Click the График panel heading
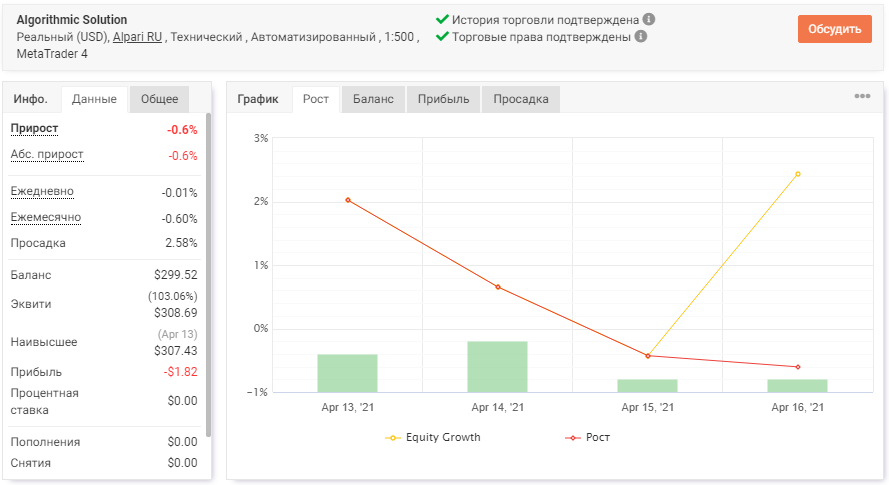The image size is (889, 485). (258, 99)
